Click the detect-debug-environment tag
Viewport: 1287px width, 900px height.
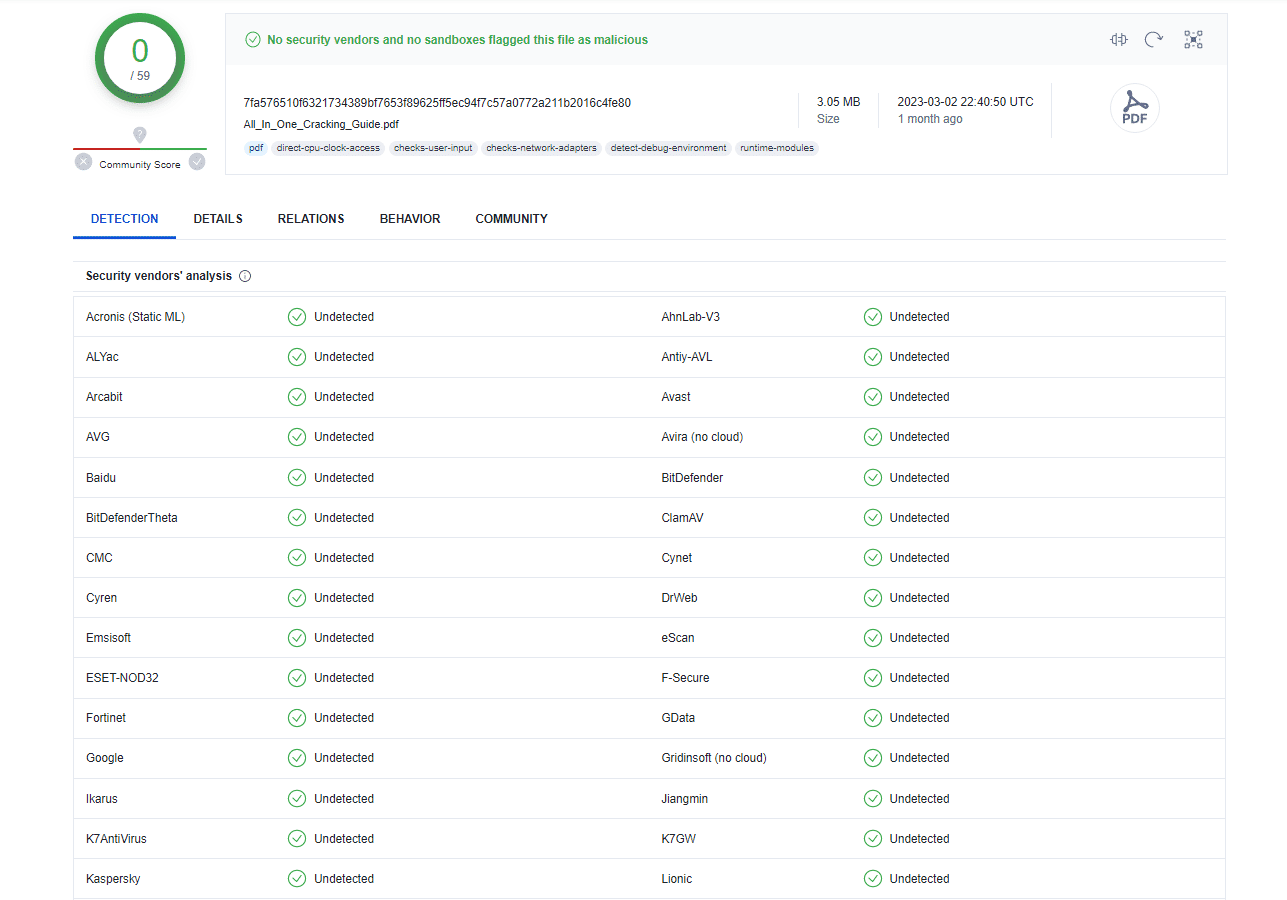coord(669,148)
